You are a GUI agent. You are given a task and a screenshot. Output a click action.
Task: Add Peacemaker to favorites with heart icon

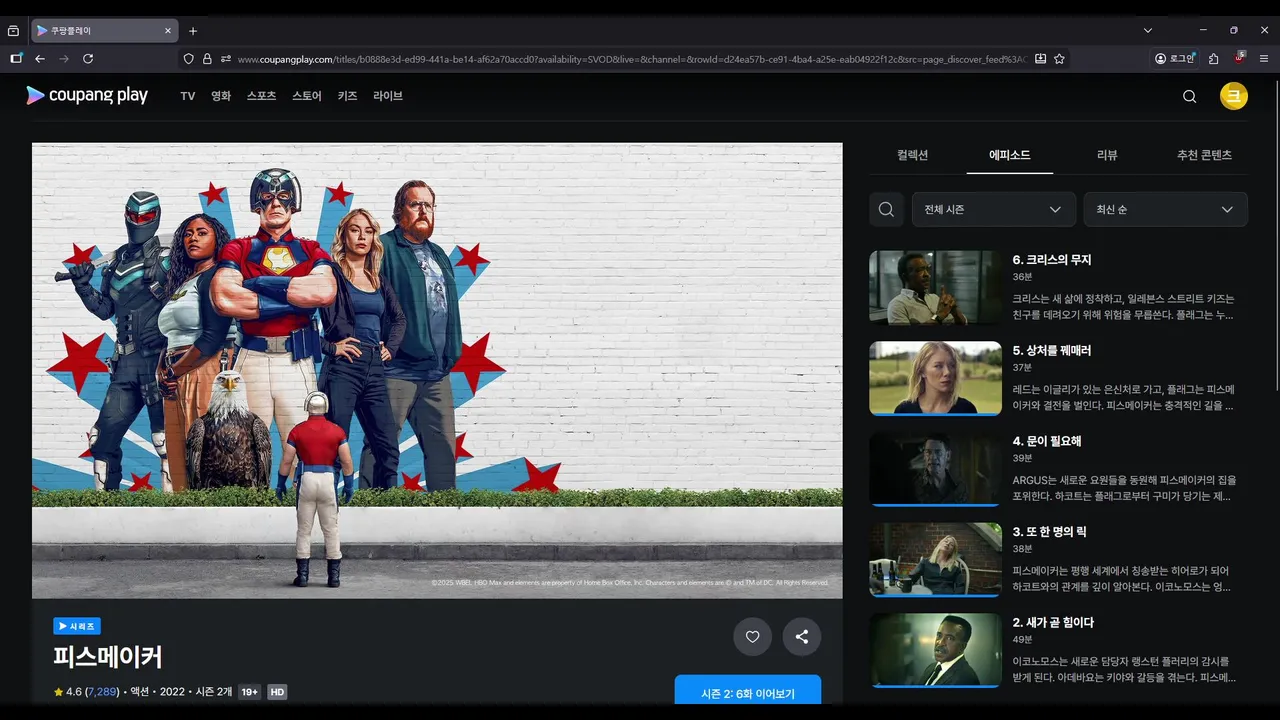[x=752, y=636]
